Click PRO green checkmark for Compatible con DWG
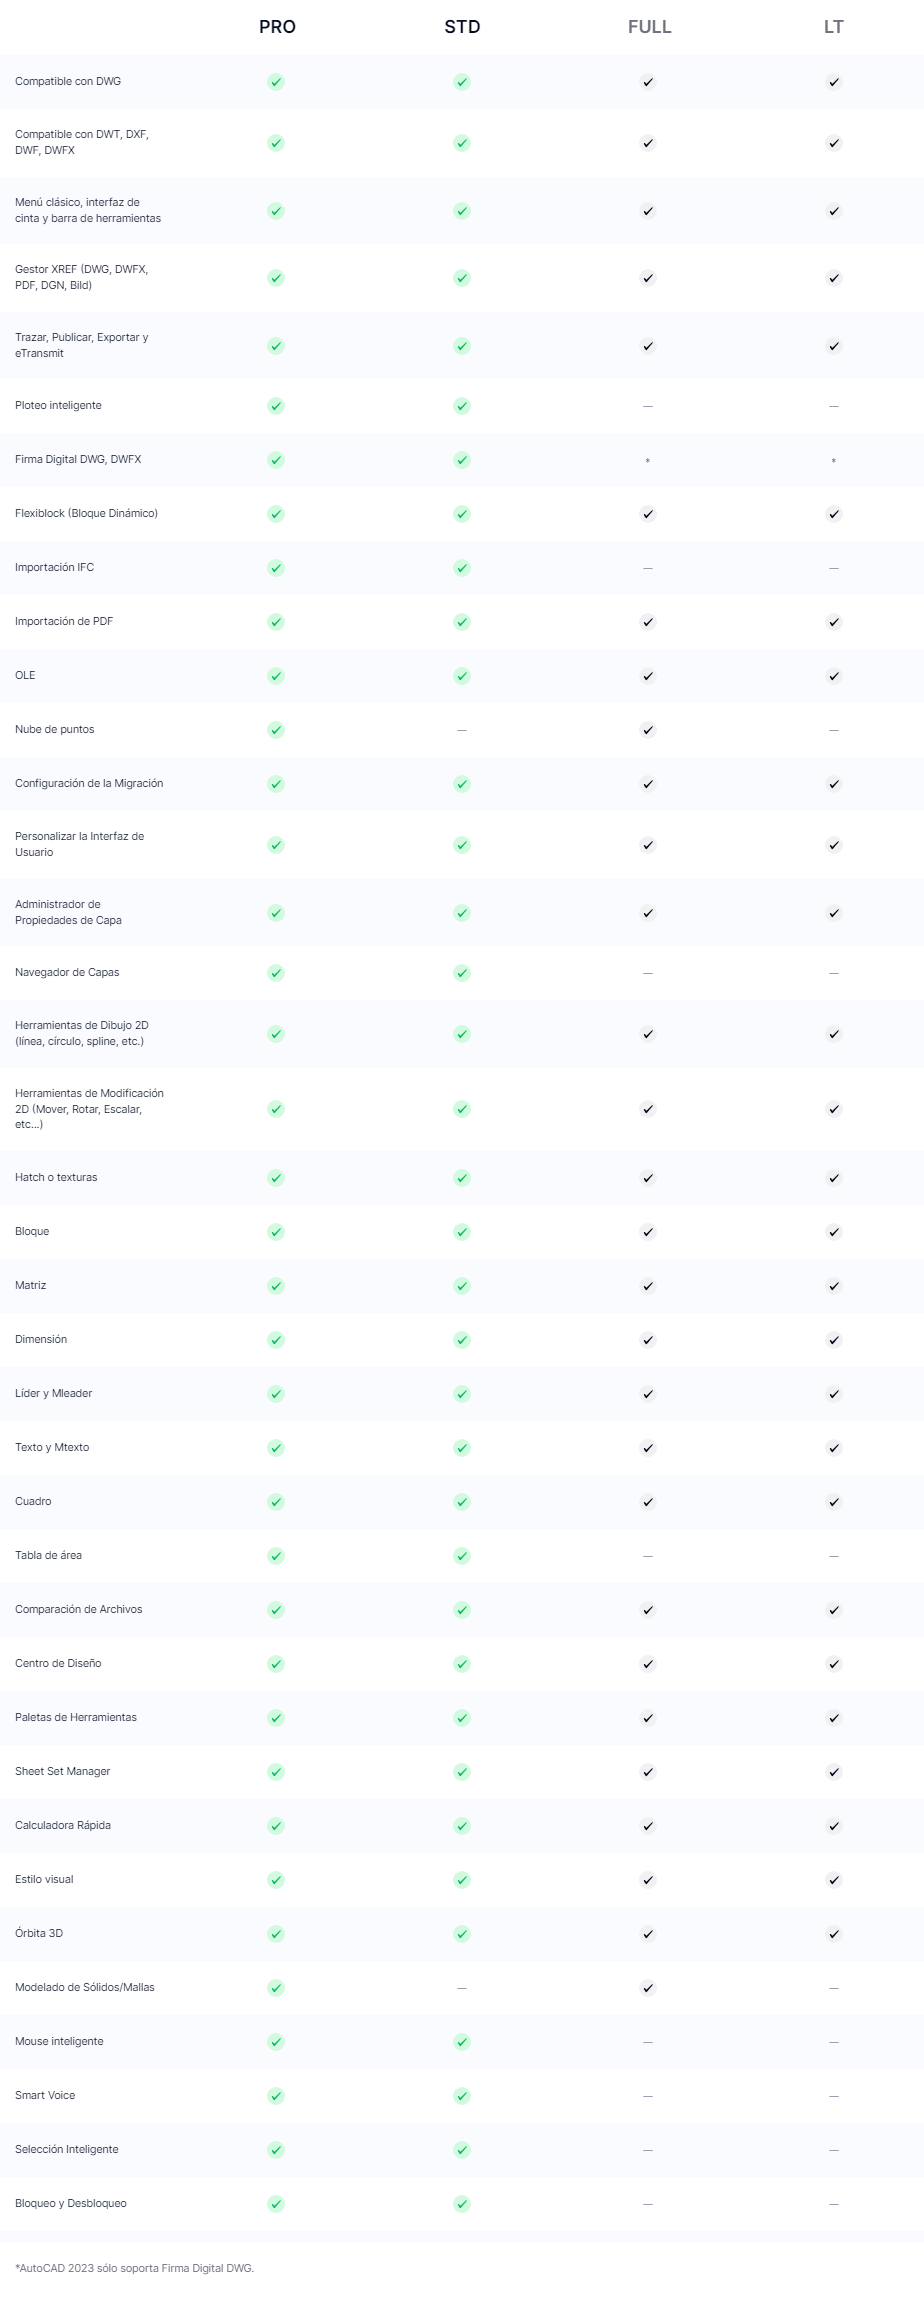924x2324 pixels. click(276, 82)
